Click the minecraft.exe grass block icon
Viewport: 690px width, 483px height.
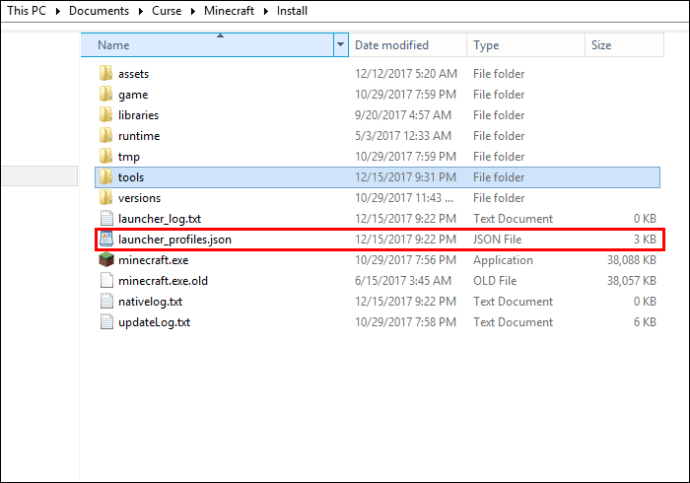(x=107, y=260)
